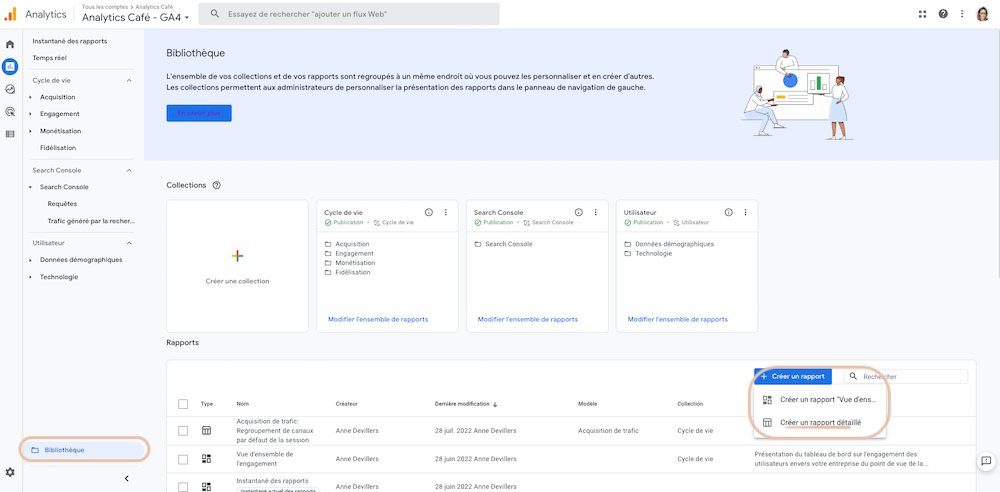Collapse the left navigation panel arrow

click(126, 479)
